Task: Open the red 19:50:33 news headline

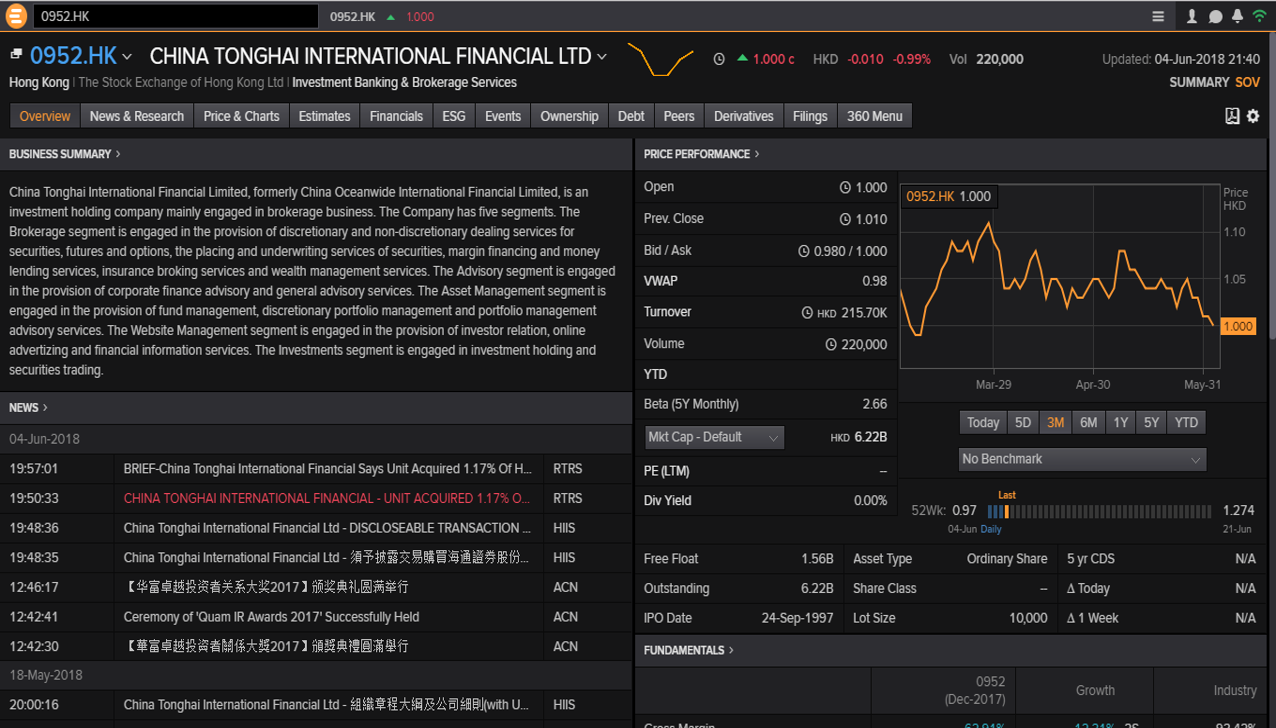Action: (x=328, y=498)
